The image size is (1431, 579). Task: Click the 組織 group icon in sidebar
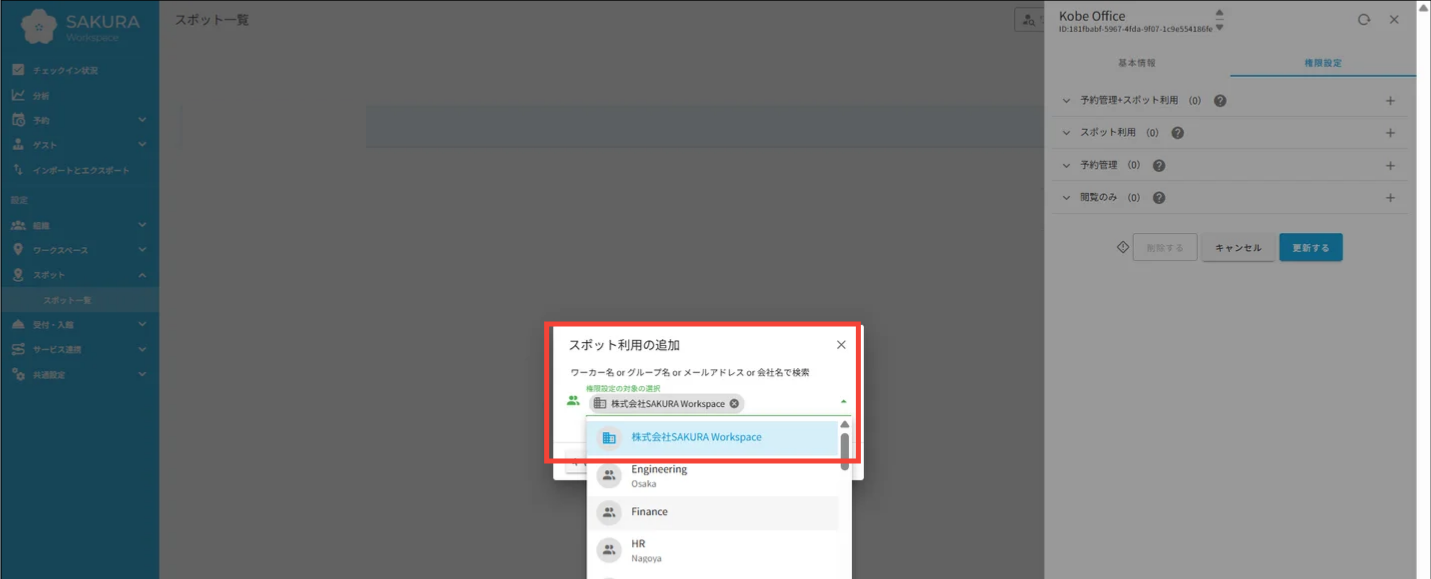coord(18,225)
